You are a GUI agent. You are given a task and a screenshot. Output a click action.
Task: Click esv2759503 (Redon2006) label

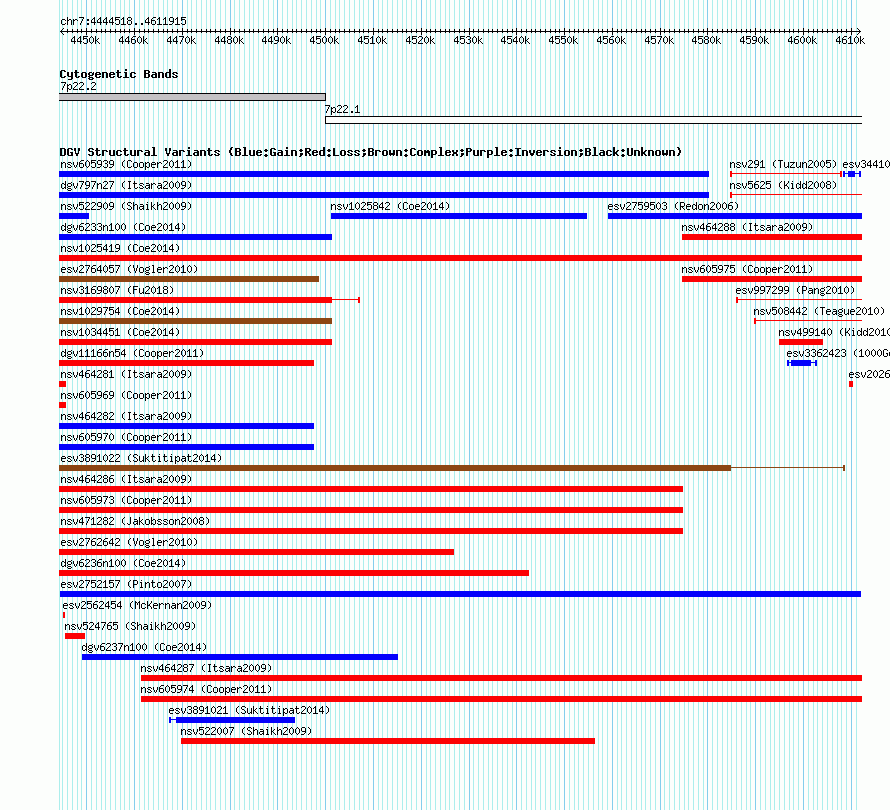tap(673, 207)
